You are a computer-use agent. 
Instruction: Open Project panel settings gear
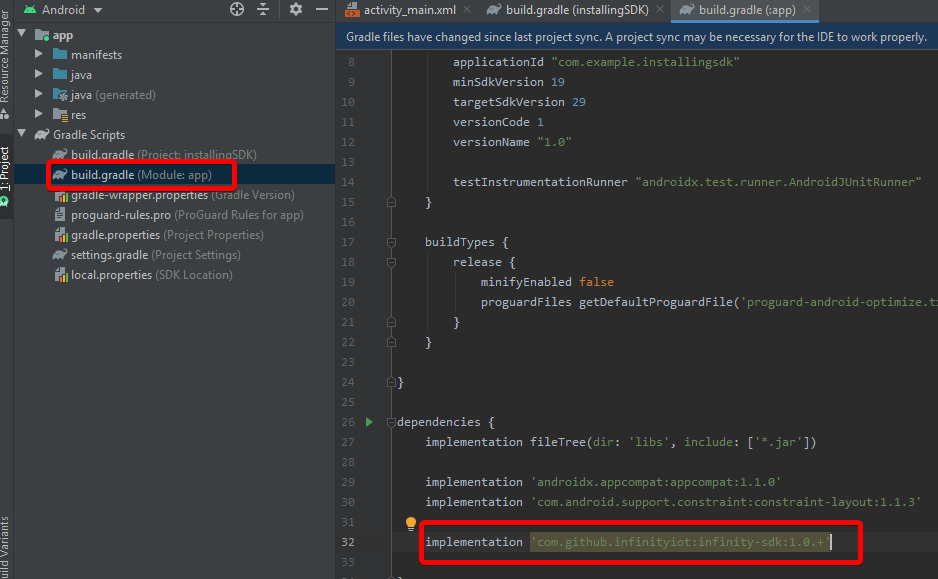[295, 9]
